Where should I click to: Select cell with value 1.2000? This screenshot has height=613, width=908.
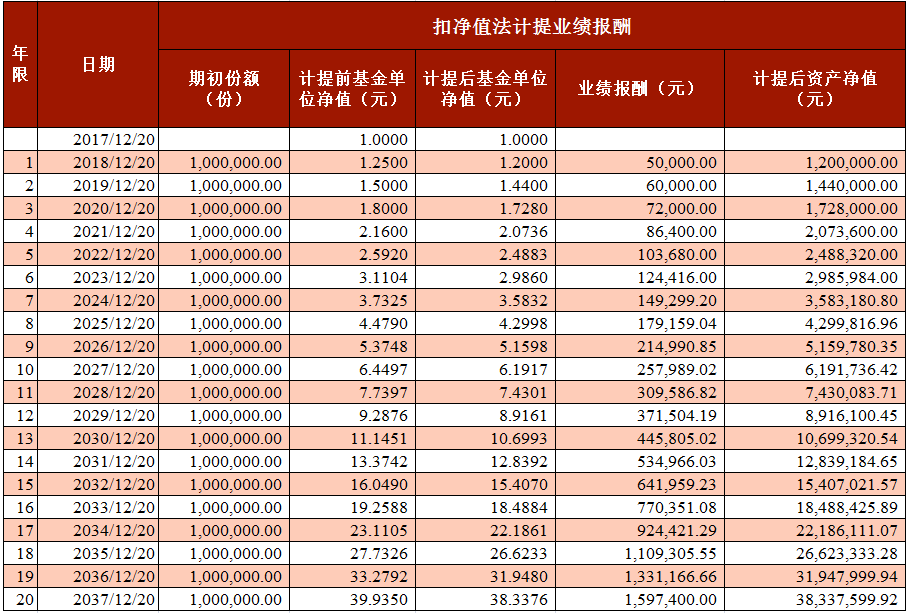(x=485, y=163)
